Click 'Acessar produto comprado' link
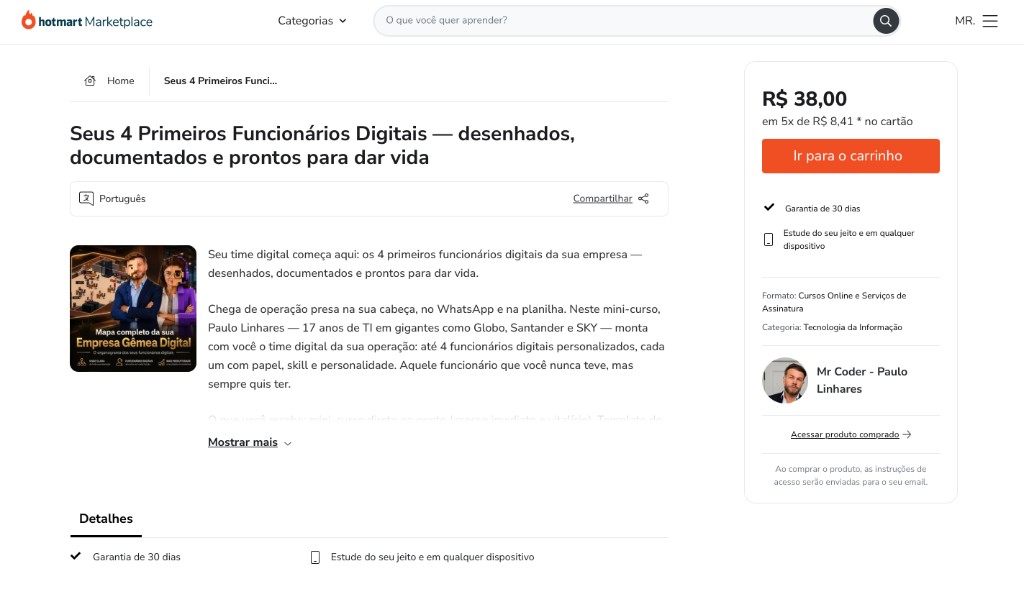1024x602 pixels. tap(844, 434)
